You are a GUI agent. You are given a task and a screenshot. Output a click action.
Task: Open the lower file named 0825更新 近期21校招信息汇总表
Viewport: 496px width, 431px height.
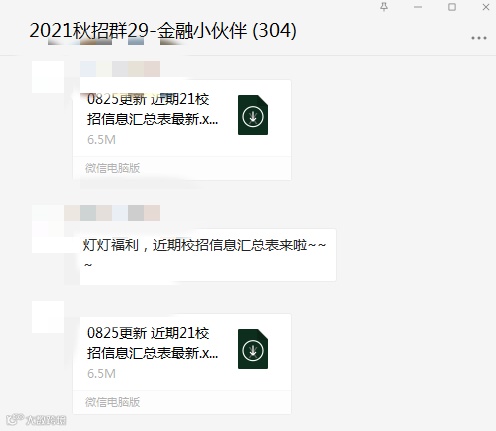click(182, 352)
